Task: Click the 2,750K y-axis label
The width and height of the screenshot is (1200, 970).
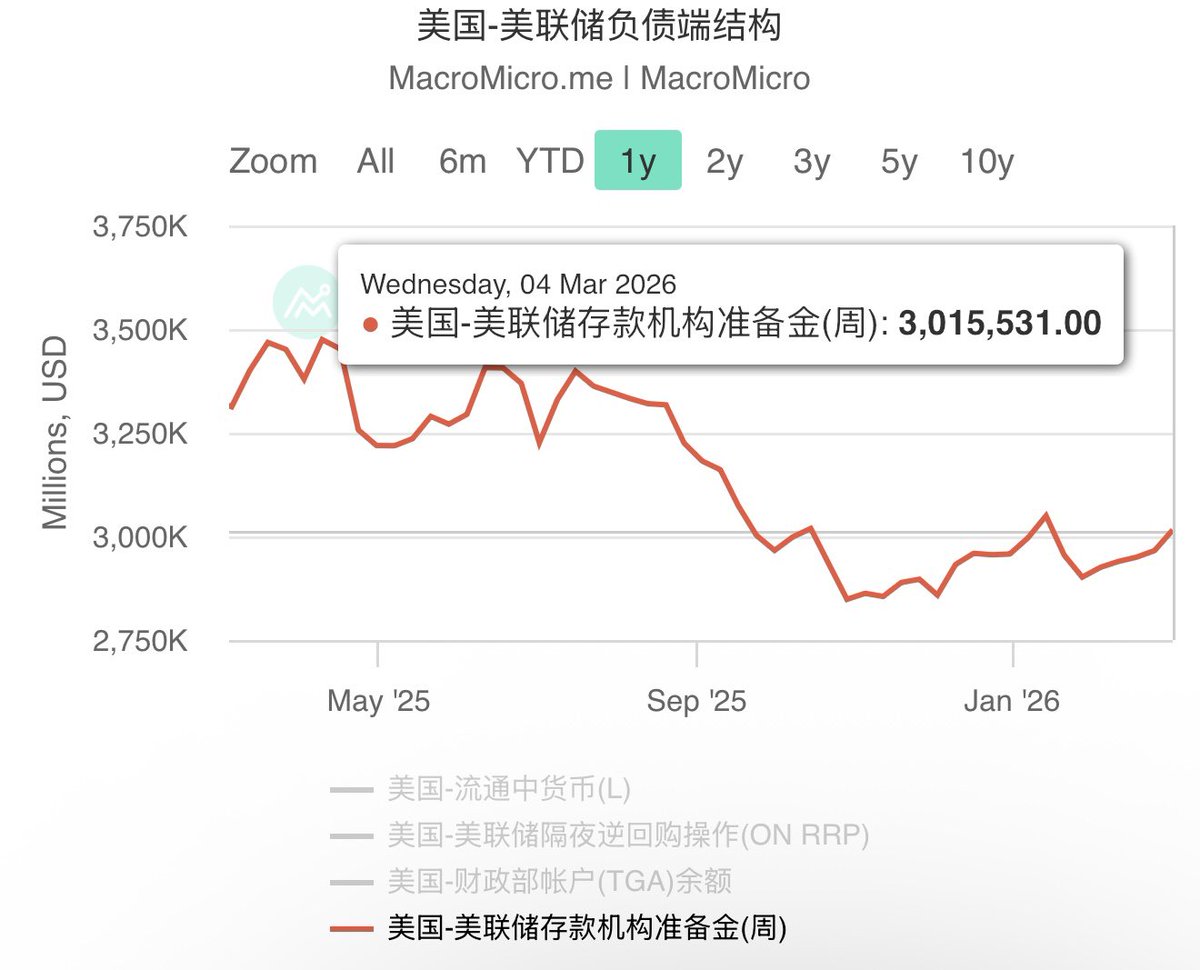Action: pos(140,641)
